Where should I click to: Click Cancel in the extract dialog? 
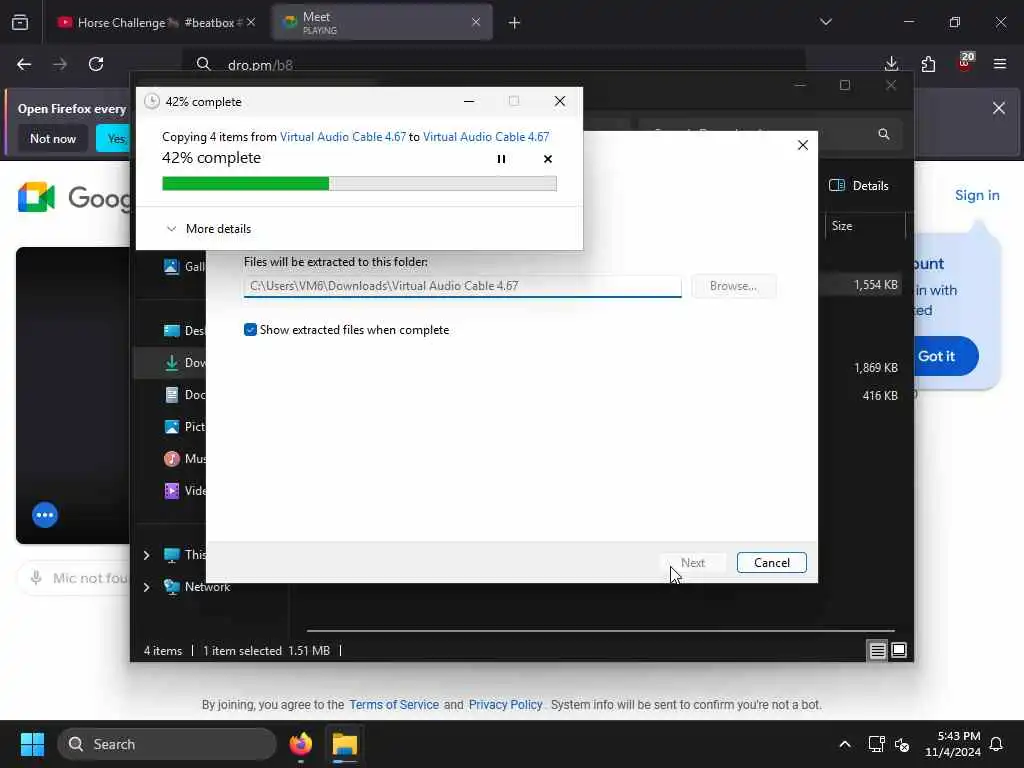click(771, 563)
